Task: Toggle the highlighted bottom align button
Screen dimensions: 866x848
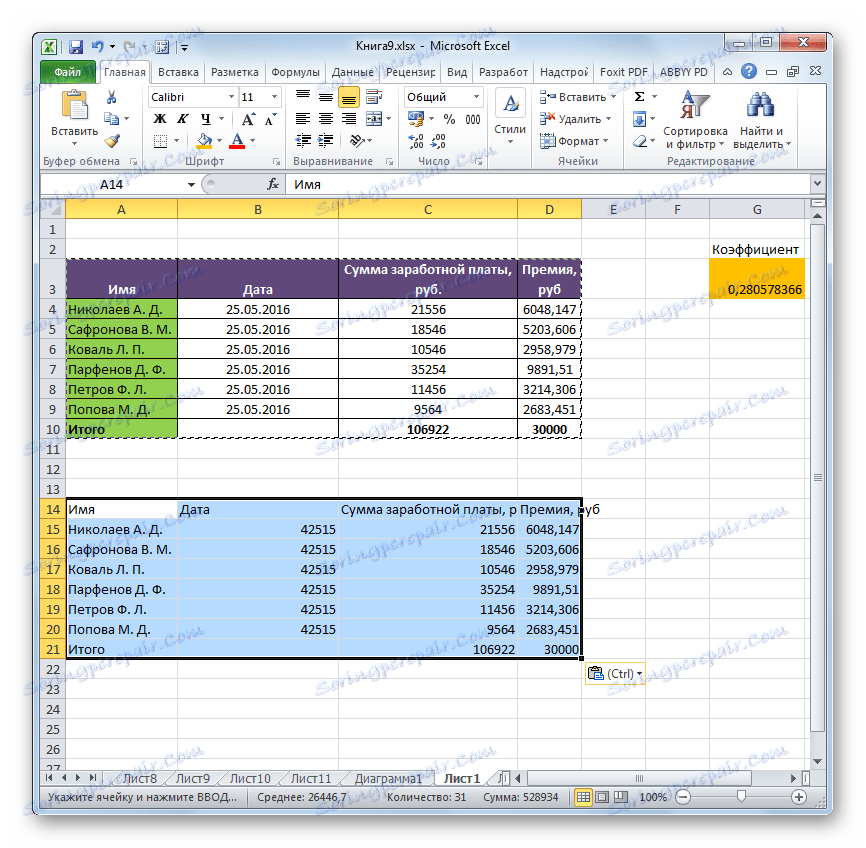Action: [x=348, y=97]
